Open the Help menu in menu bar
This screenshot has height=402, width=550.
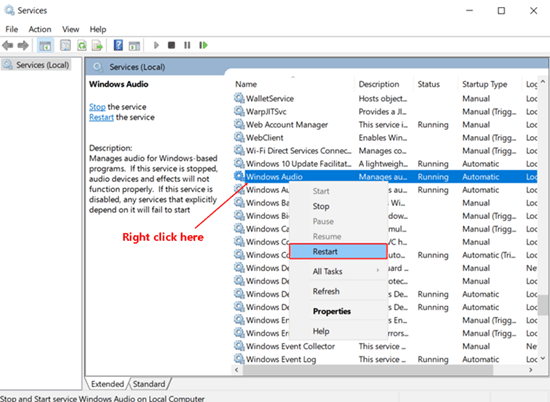98,29
